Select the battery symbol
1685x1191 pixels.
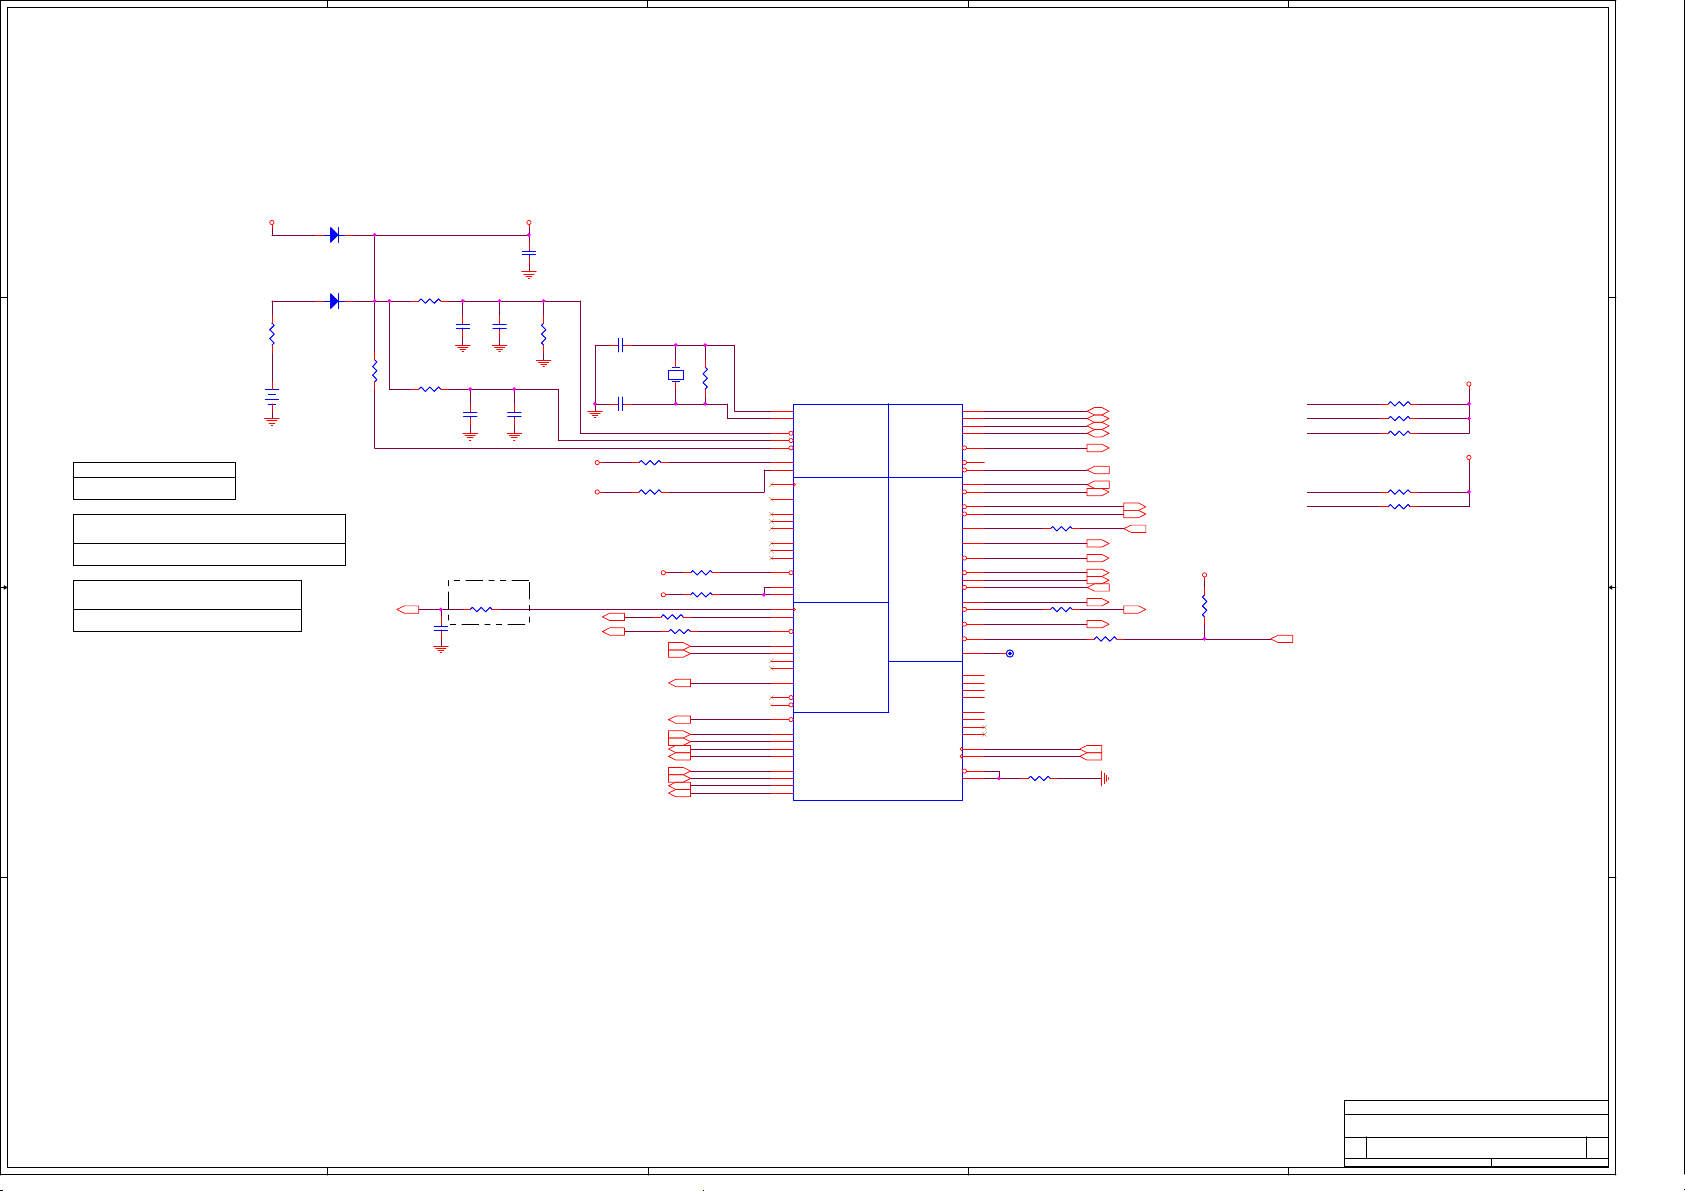[x=271, y=396]
